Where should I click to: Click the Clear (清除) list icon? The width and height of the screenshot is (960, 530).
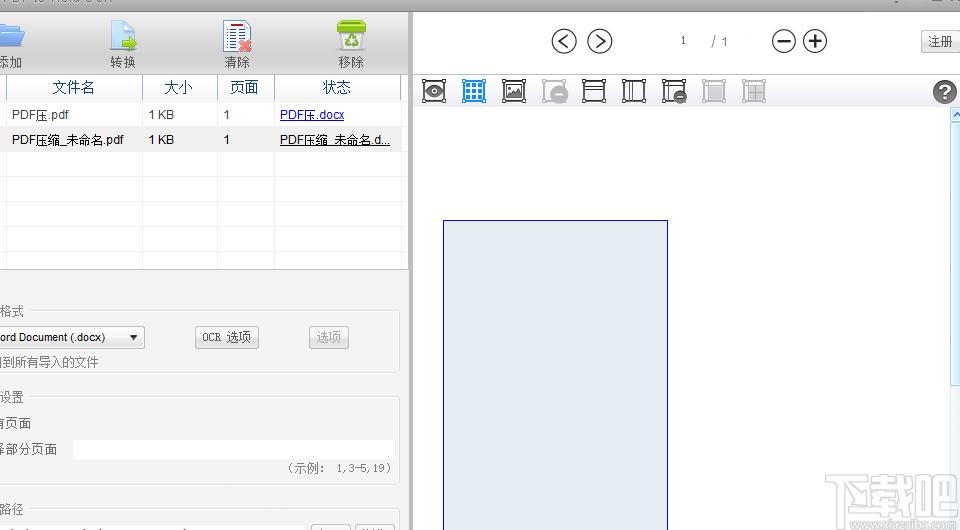click(x=238, y=36)
